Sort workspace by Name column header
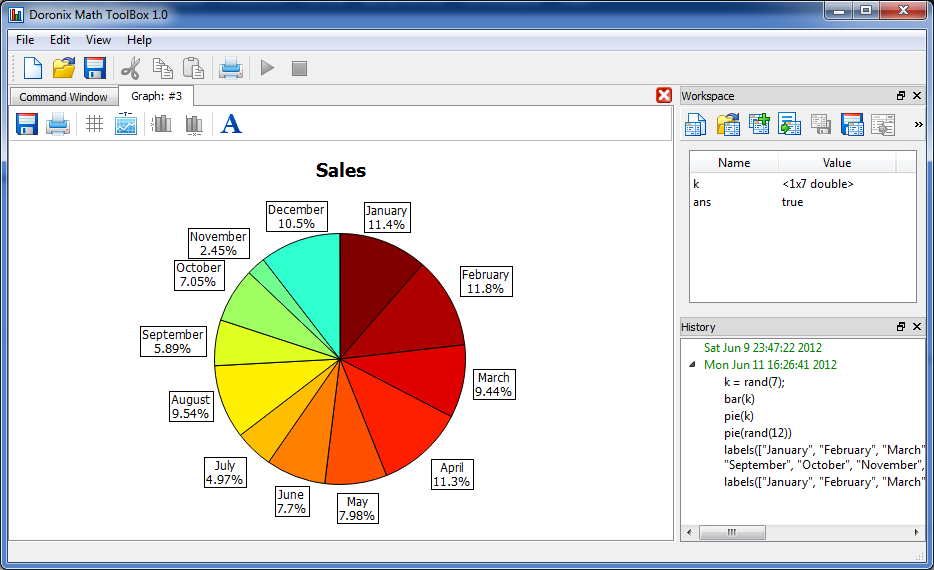Viewport: 934px width, 570px height. coord(734,163)
